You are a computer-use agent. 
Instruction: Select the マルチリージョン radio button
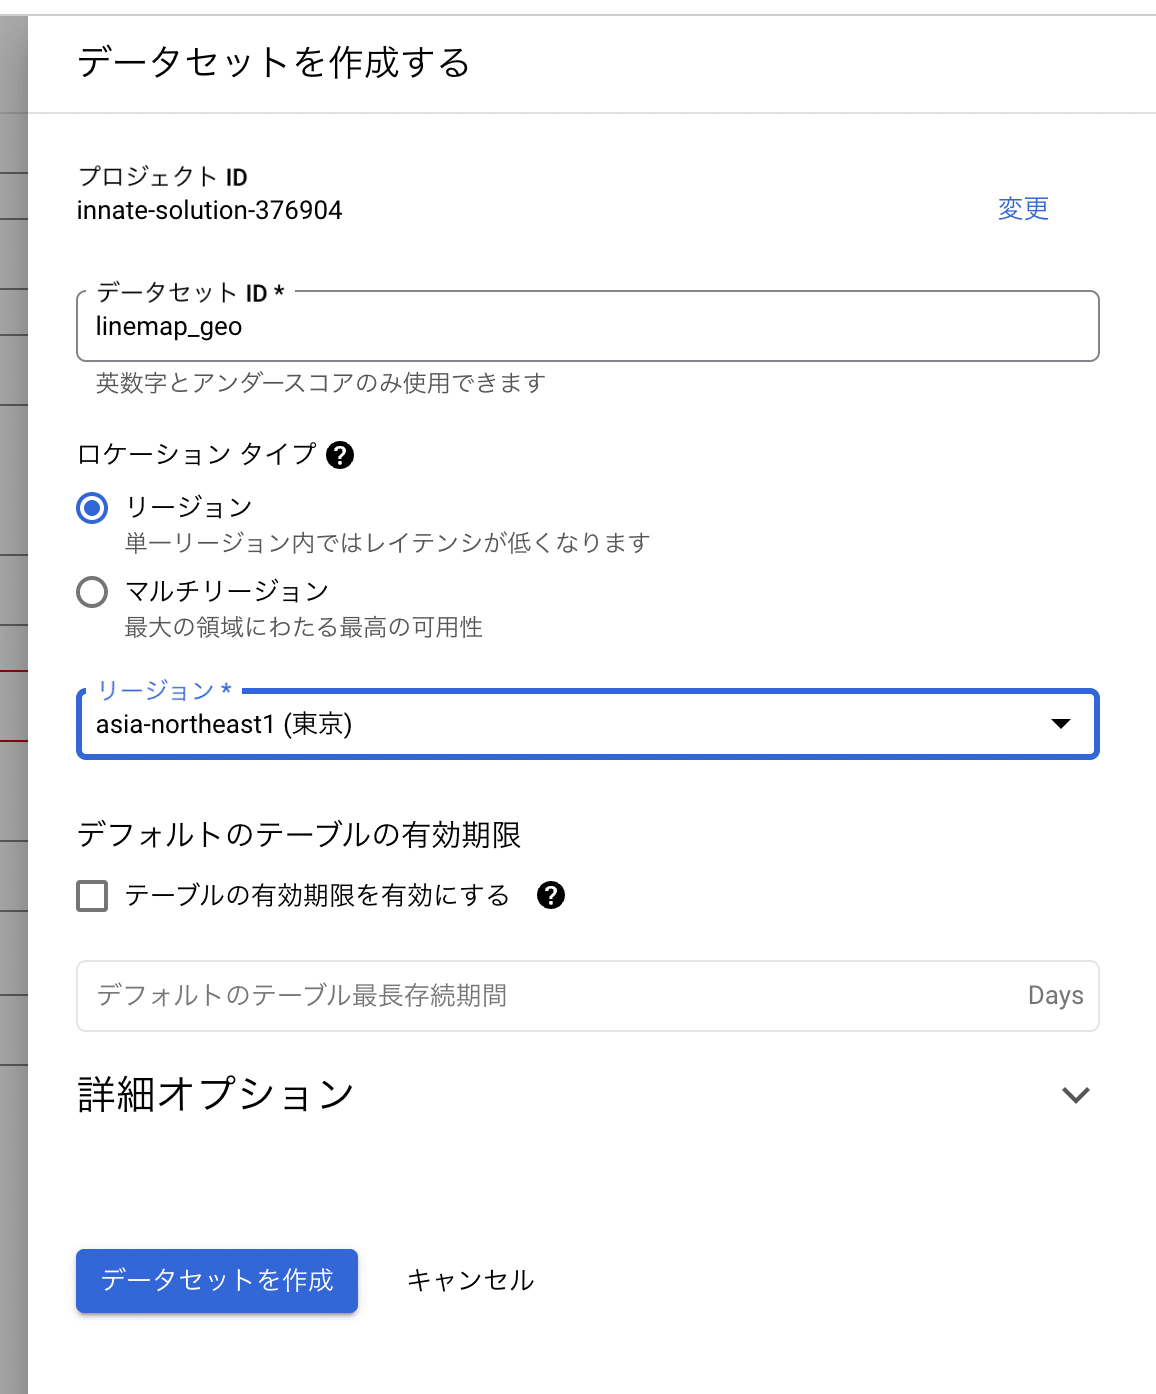pos(92,592)
